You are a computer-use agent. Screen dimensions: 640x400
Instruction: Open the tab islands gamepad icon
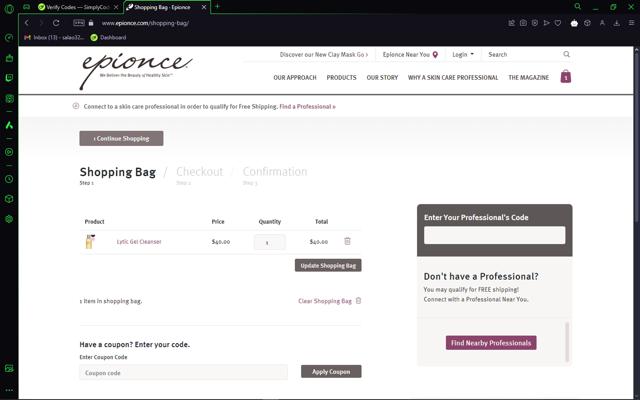click(27, 7)
